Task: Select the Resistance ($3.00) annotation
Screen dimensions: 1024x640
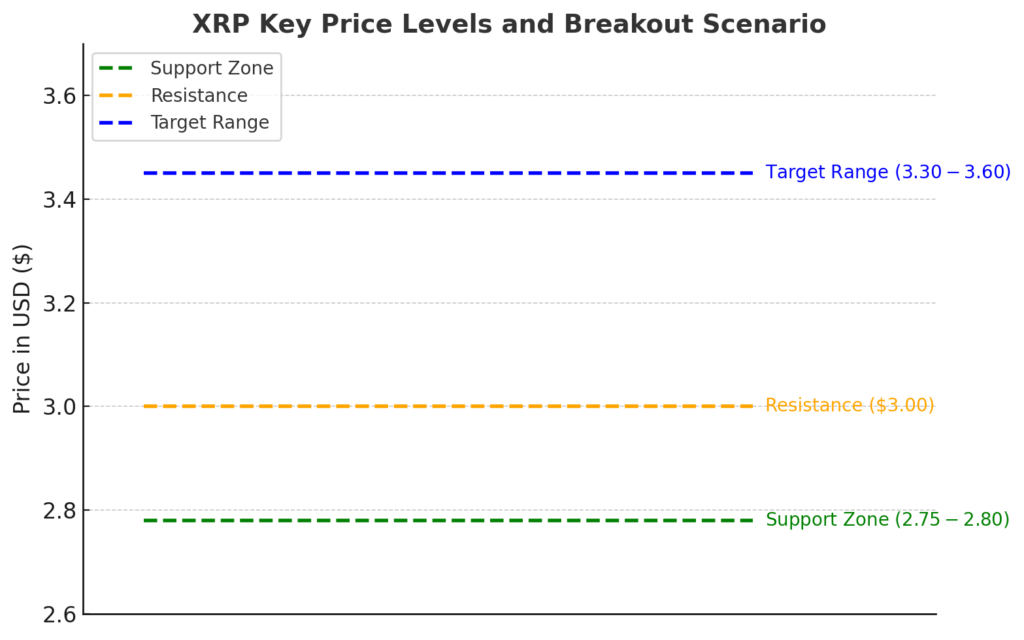Action: click(x=849, y=406)
